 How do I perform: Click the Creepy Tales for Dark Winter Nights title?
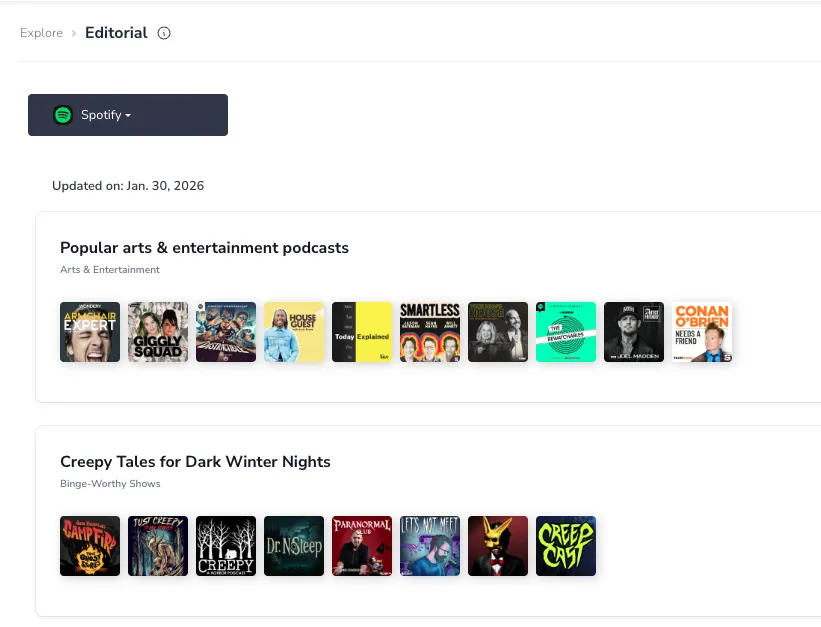[x=195, y=462]
